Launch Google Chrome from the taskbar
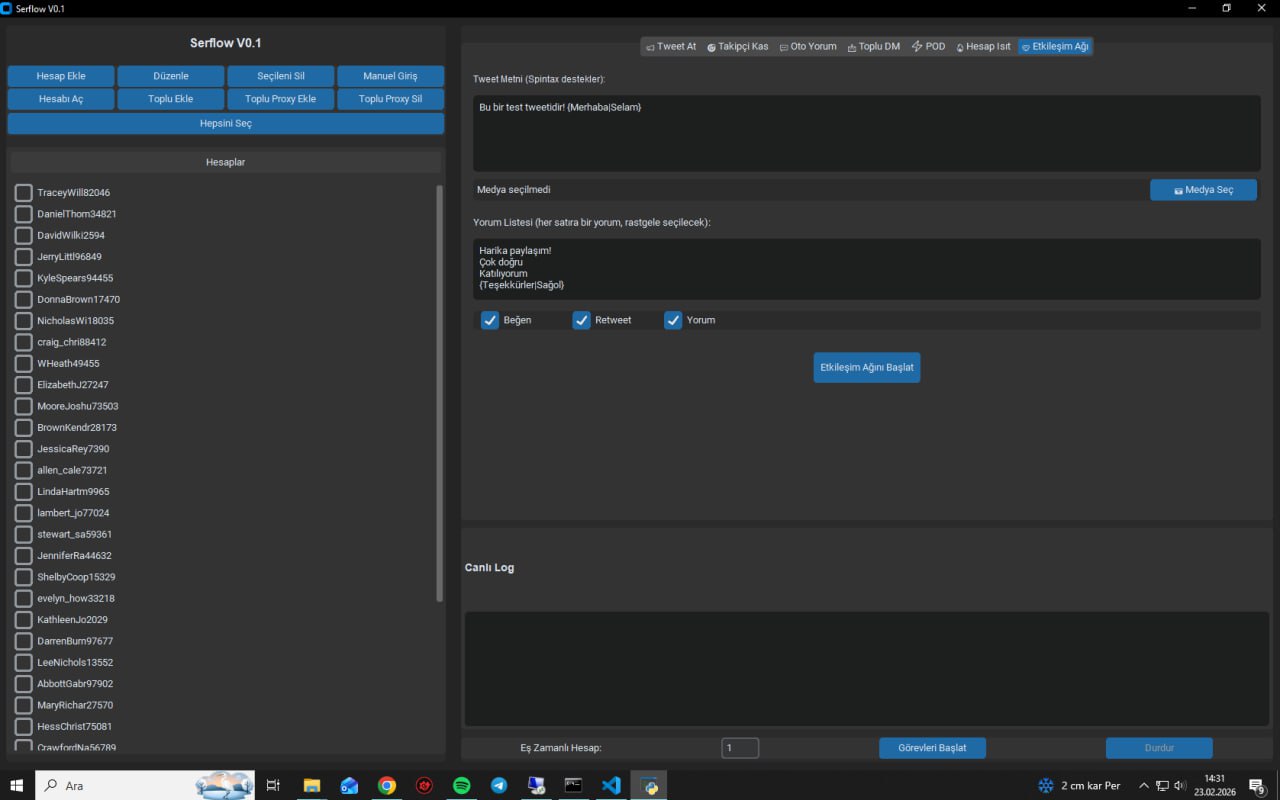Viewport: 1280px width, 800px height. (386, 786)
